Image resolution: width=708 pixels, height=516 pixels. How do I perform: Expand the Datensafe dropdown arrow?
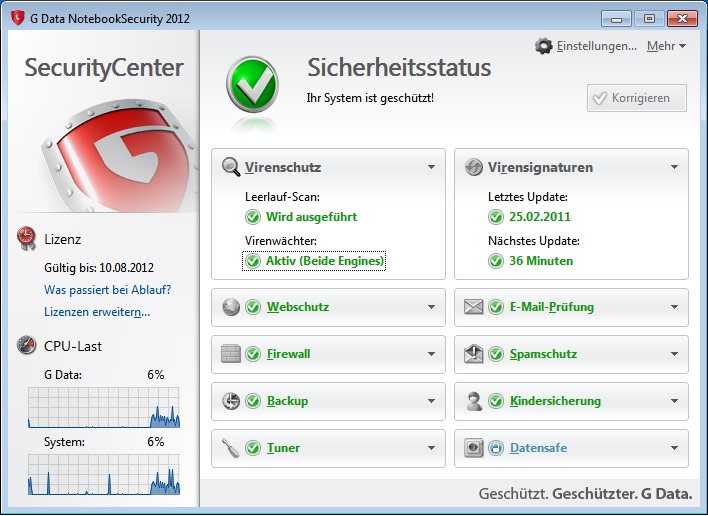[x=674, y=448]
